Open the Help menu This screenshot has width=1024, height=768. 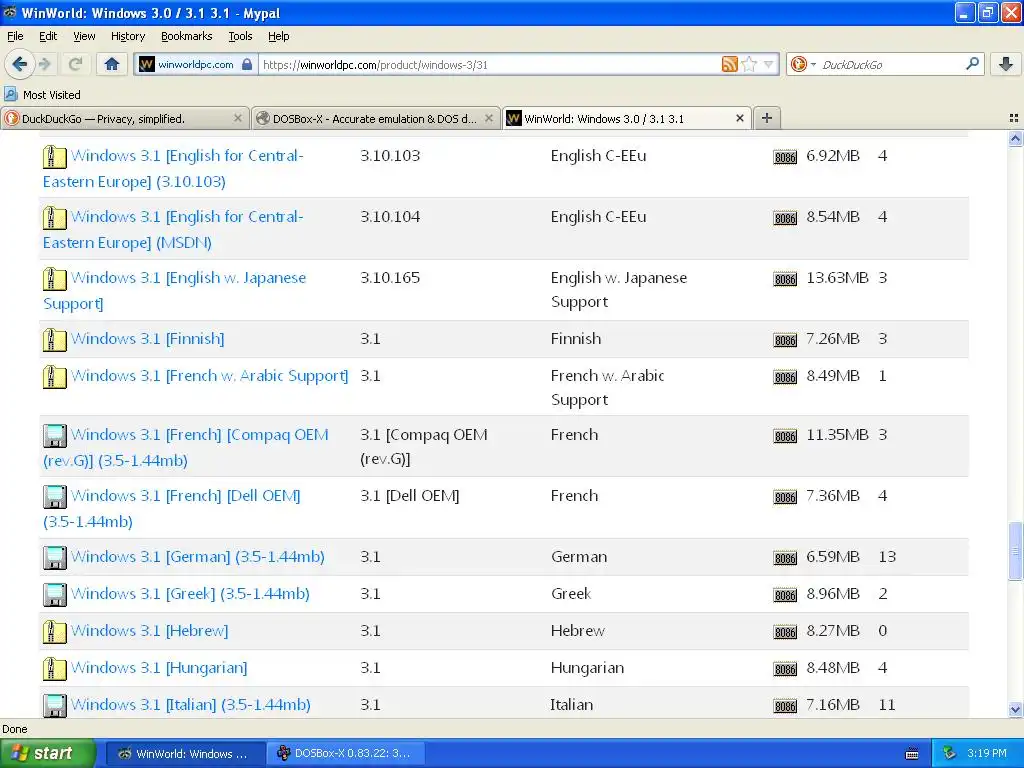point(278,37)
